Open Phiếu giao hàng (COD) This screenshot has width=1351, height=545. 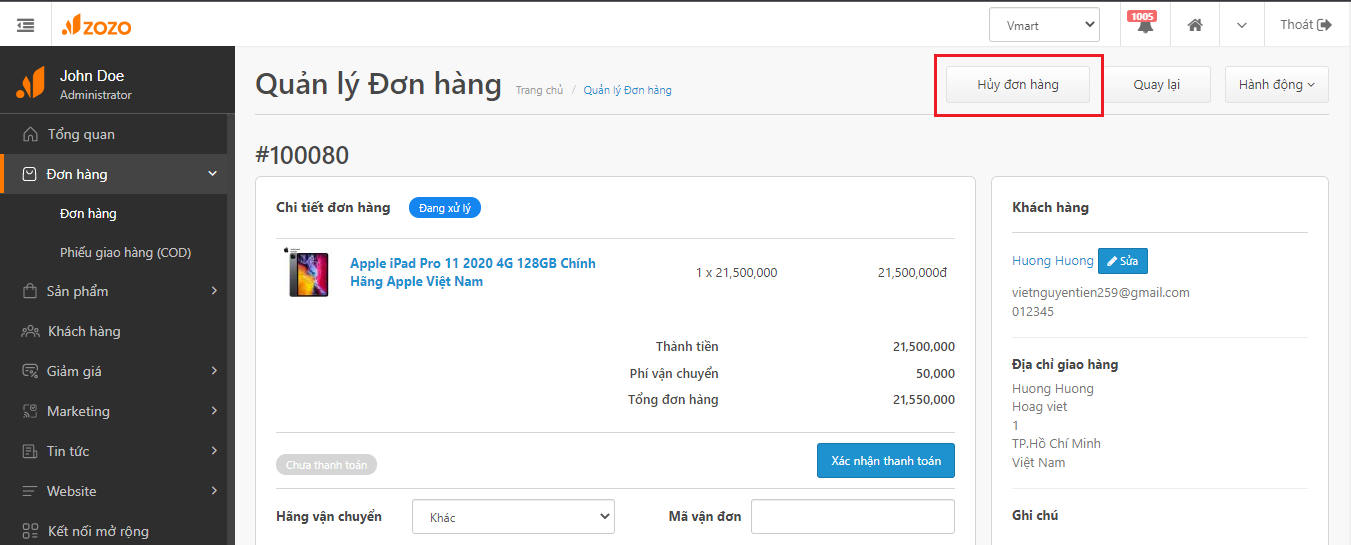(x=125, y=252)
